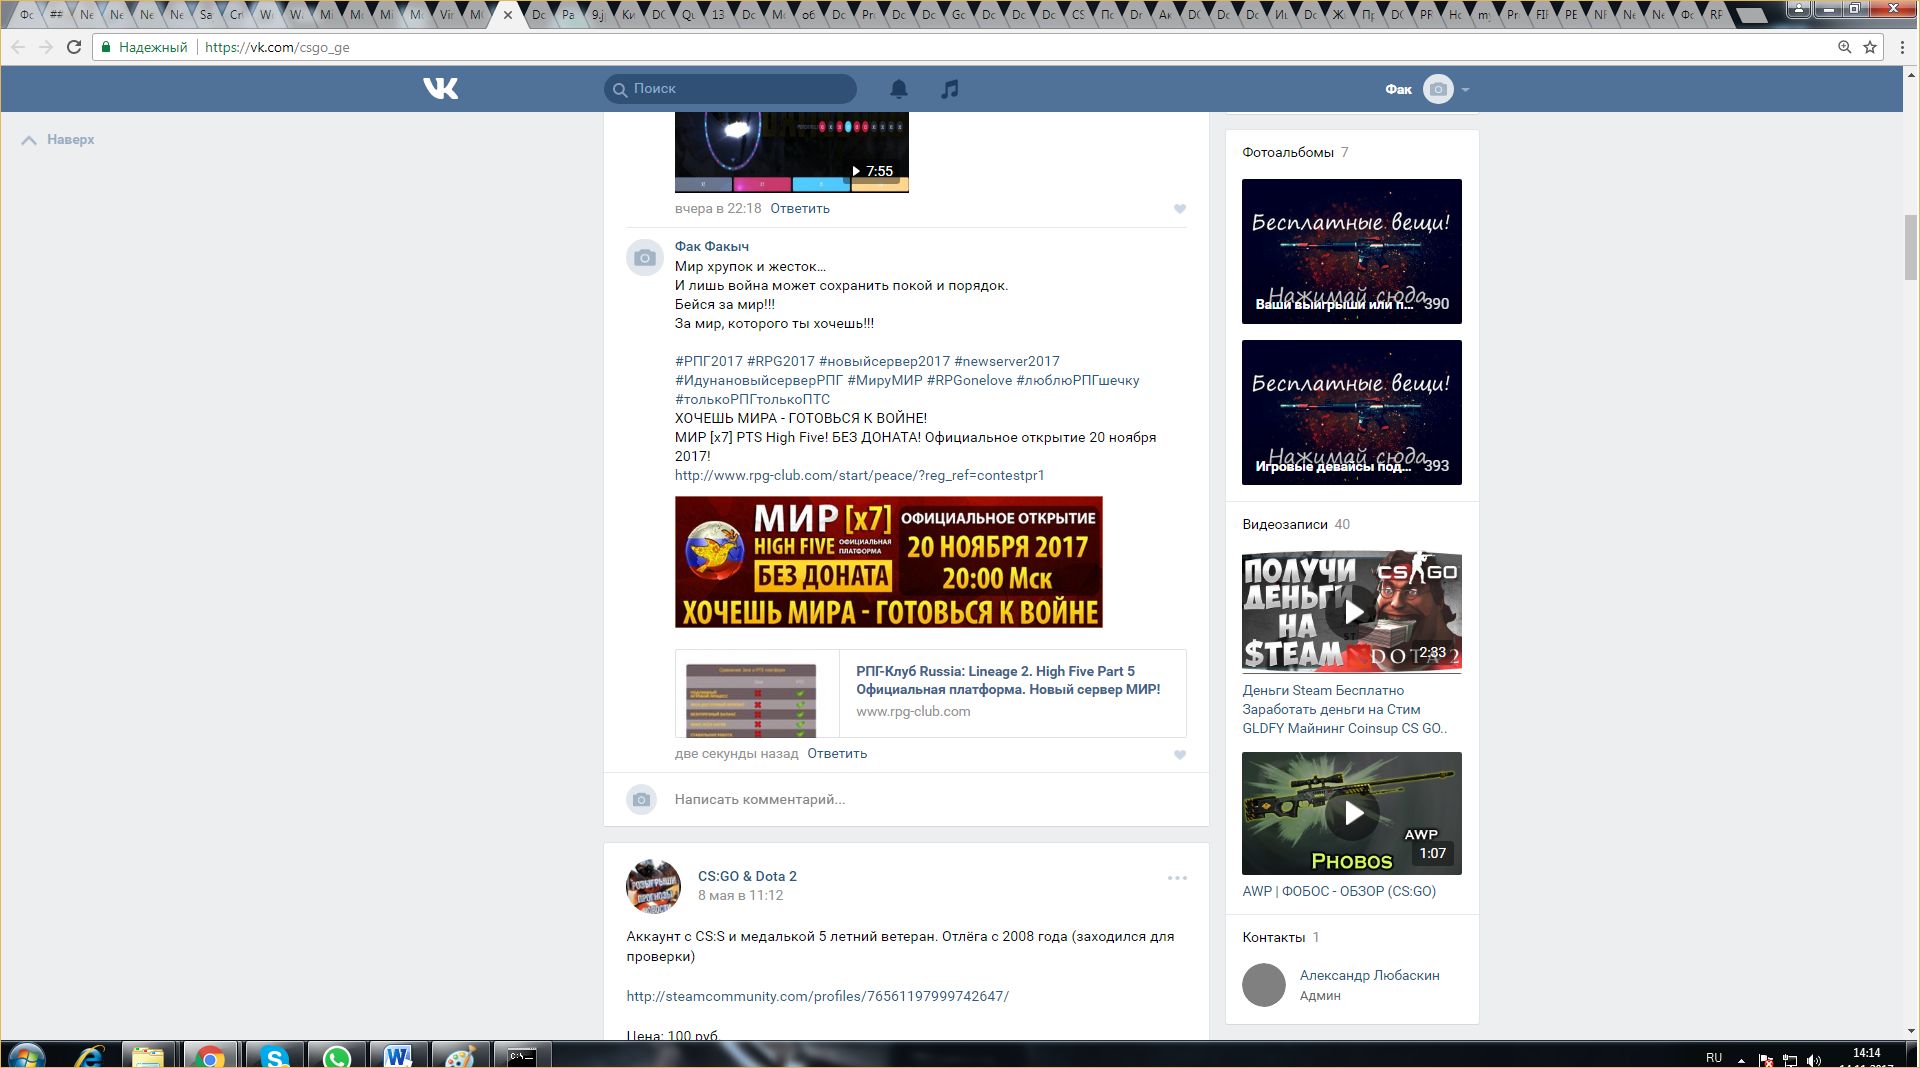The width and height of the screenshot is (1920, 1068).
Task: Switch the RU keyboard language indicator
Action: click(1714, 1057)
